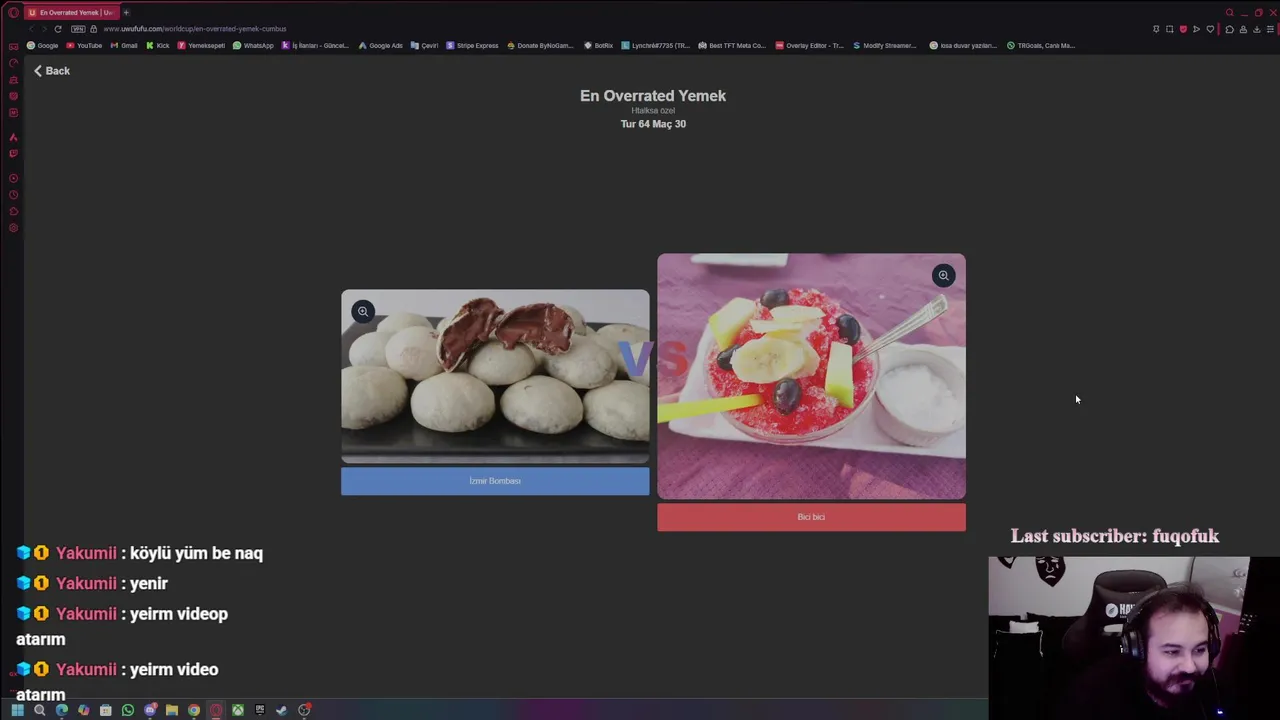Open a new browser tab
This screenshot has width=1280, height=720.
pyautogui.click(x=126, y=12)
